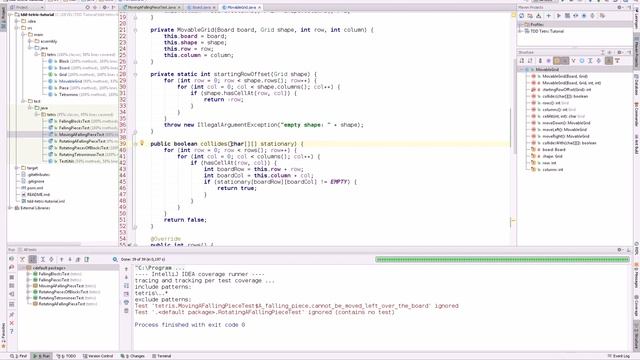Open the Version Control tool window

[x=98, y=356]
